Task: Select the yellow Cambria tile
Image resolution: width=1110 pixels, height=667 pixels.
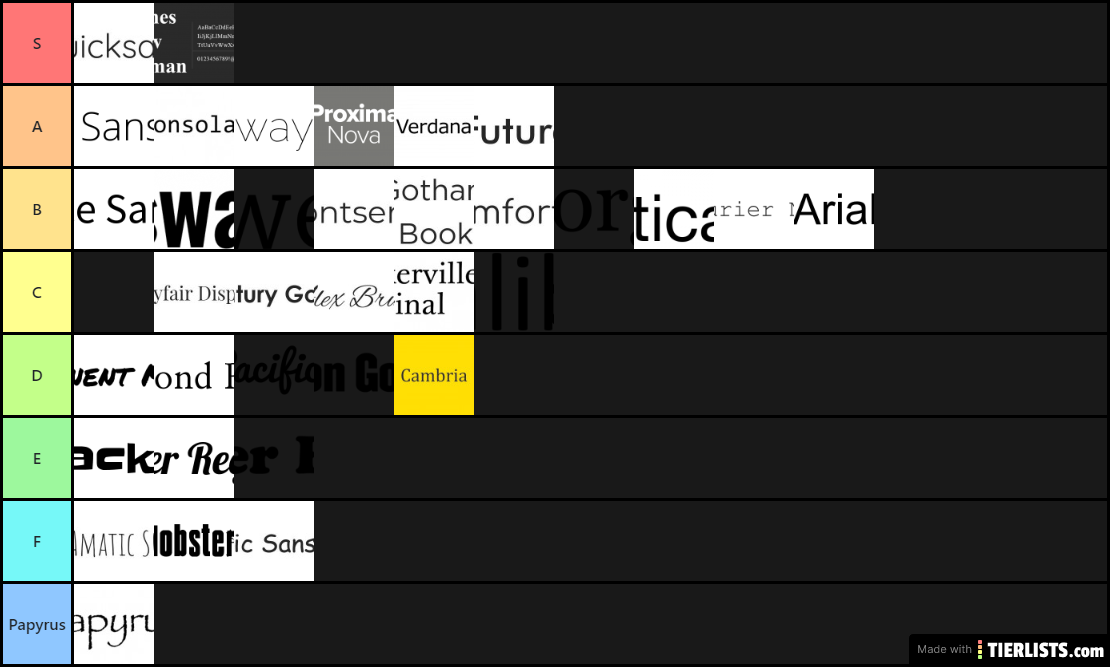Action: point(434,375)
